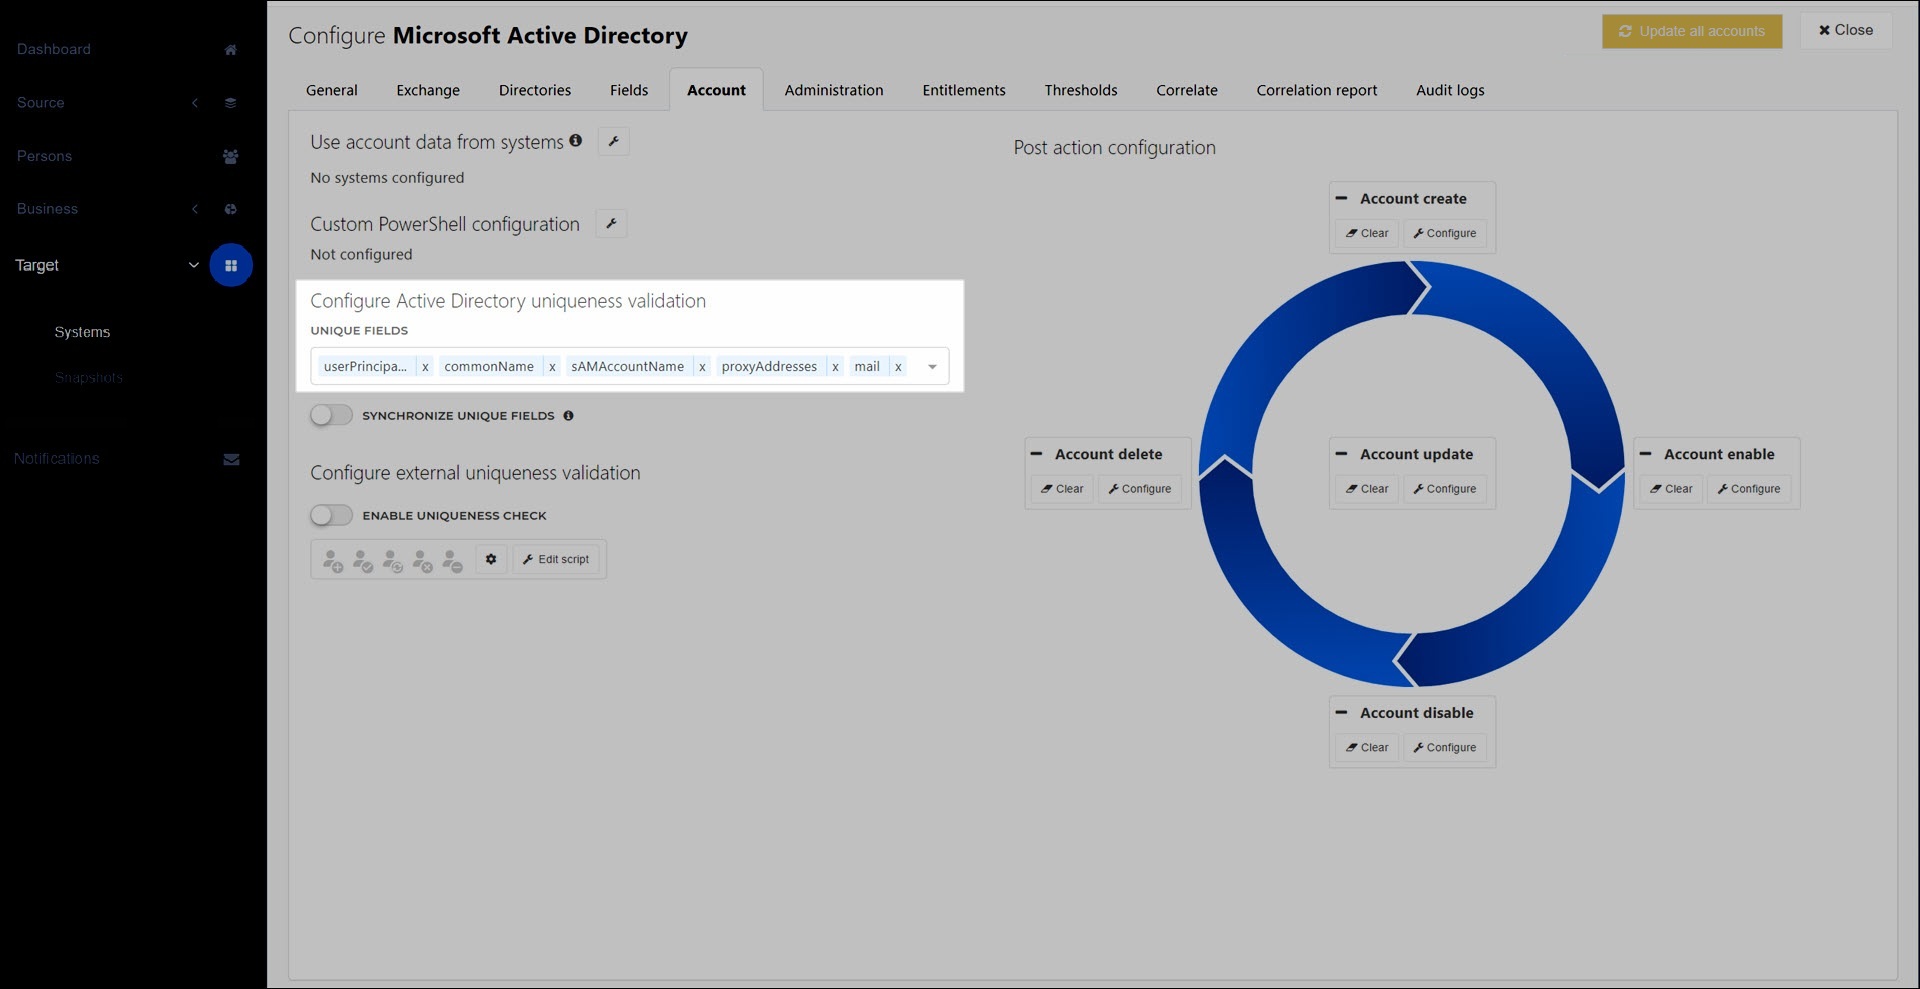Open Dashboard in the sidebar

click(x=54, y=49)
